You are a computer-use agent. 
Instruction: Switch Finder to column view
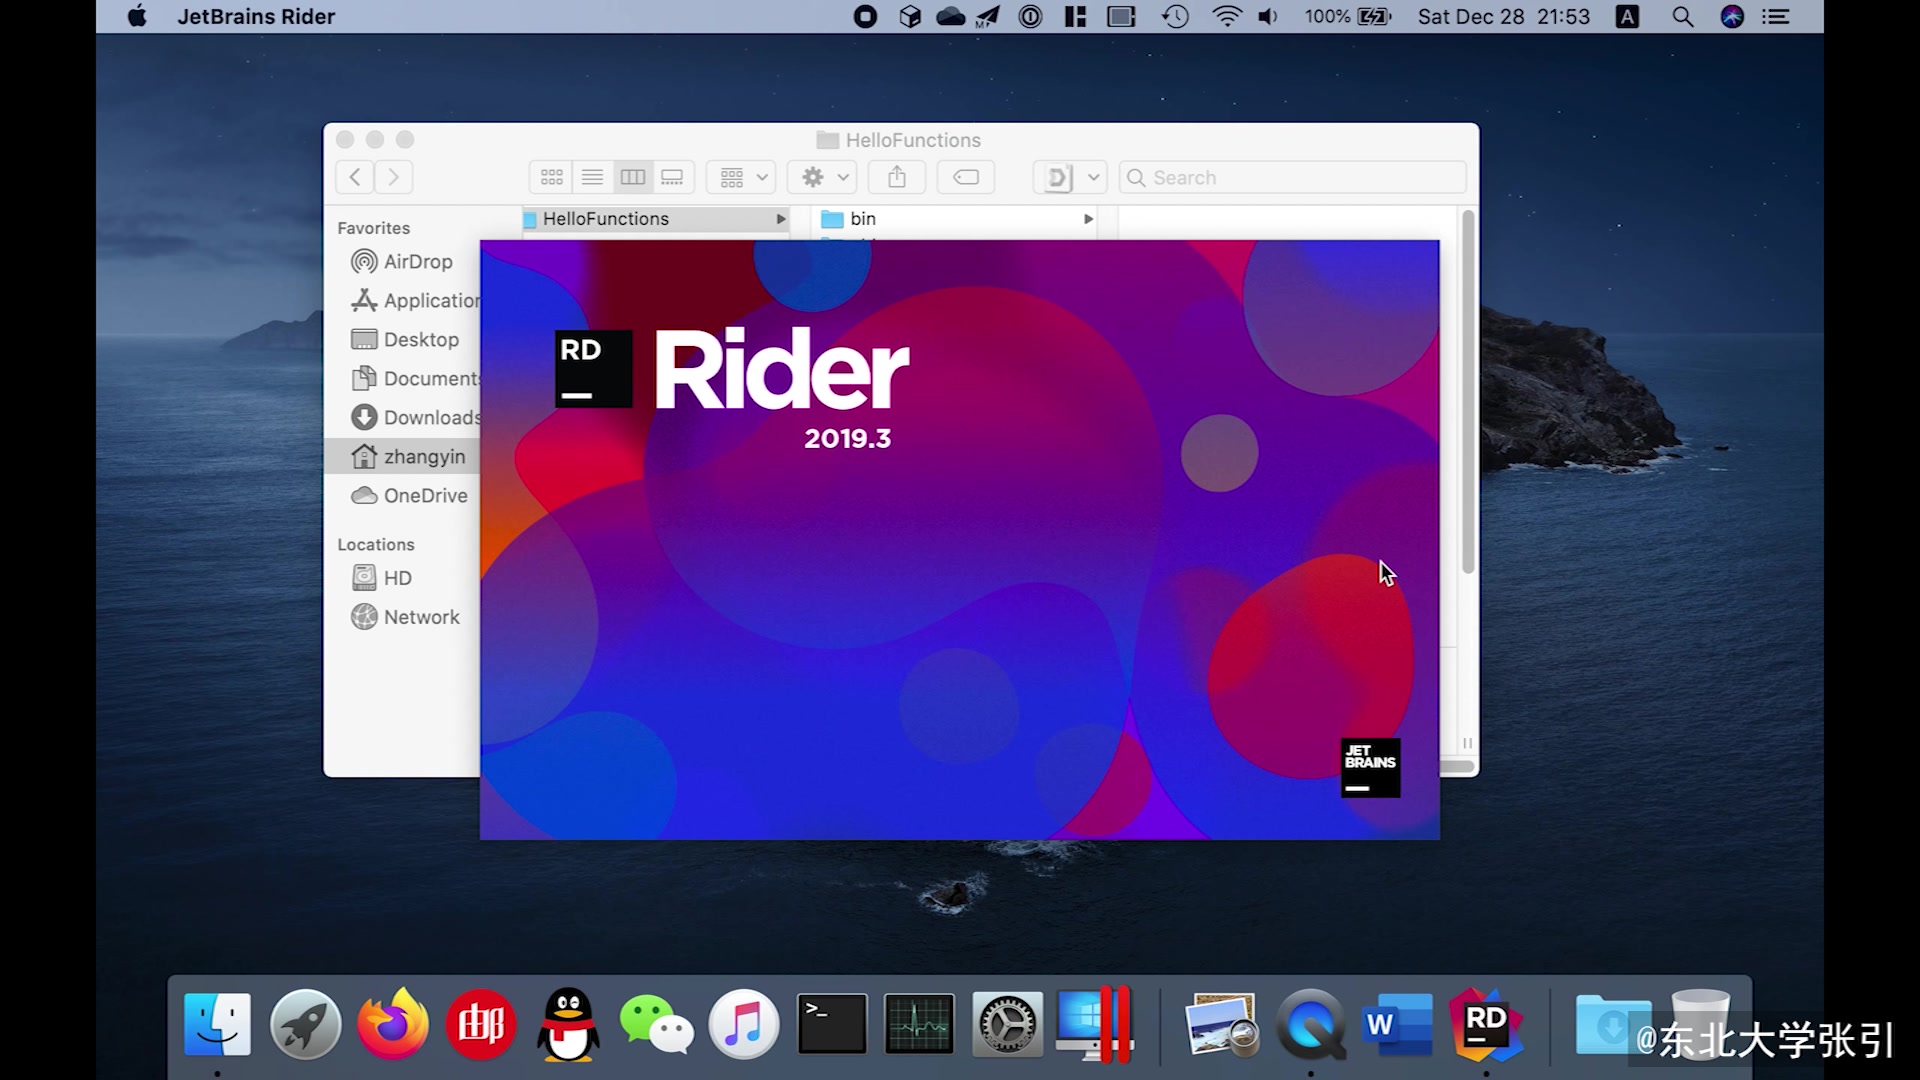[633, 177]
